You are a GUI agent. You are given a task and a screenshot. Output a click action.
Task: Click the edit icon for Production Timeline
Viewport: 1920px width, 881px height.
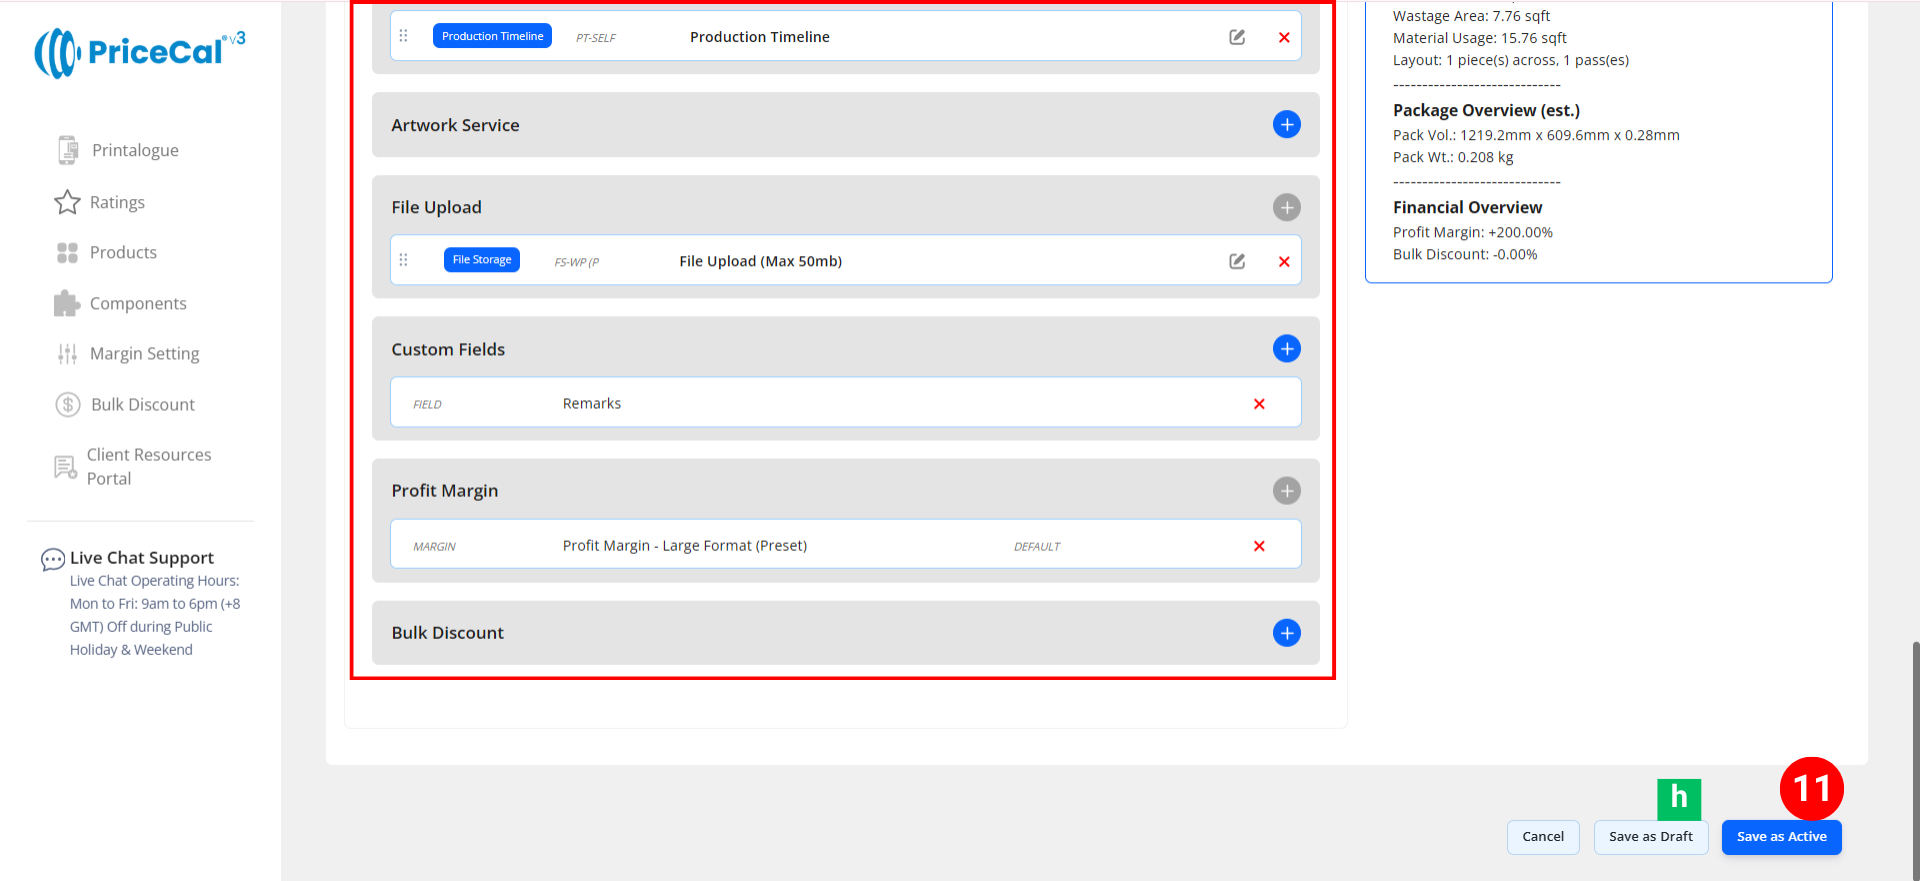coord(1237,37)
